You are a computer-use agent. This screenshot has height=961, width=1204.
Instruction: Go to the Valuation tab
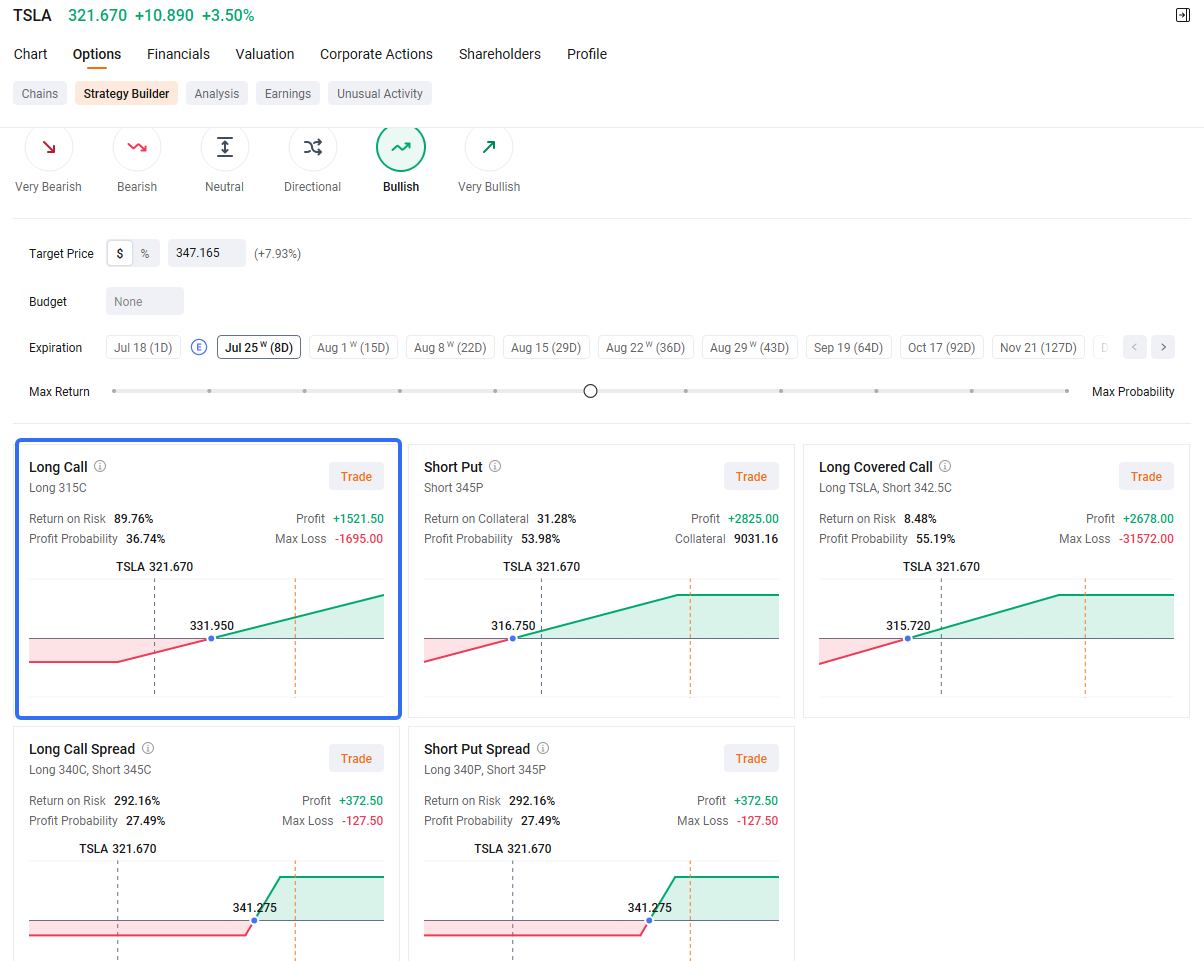(x=265, y=54)
